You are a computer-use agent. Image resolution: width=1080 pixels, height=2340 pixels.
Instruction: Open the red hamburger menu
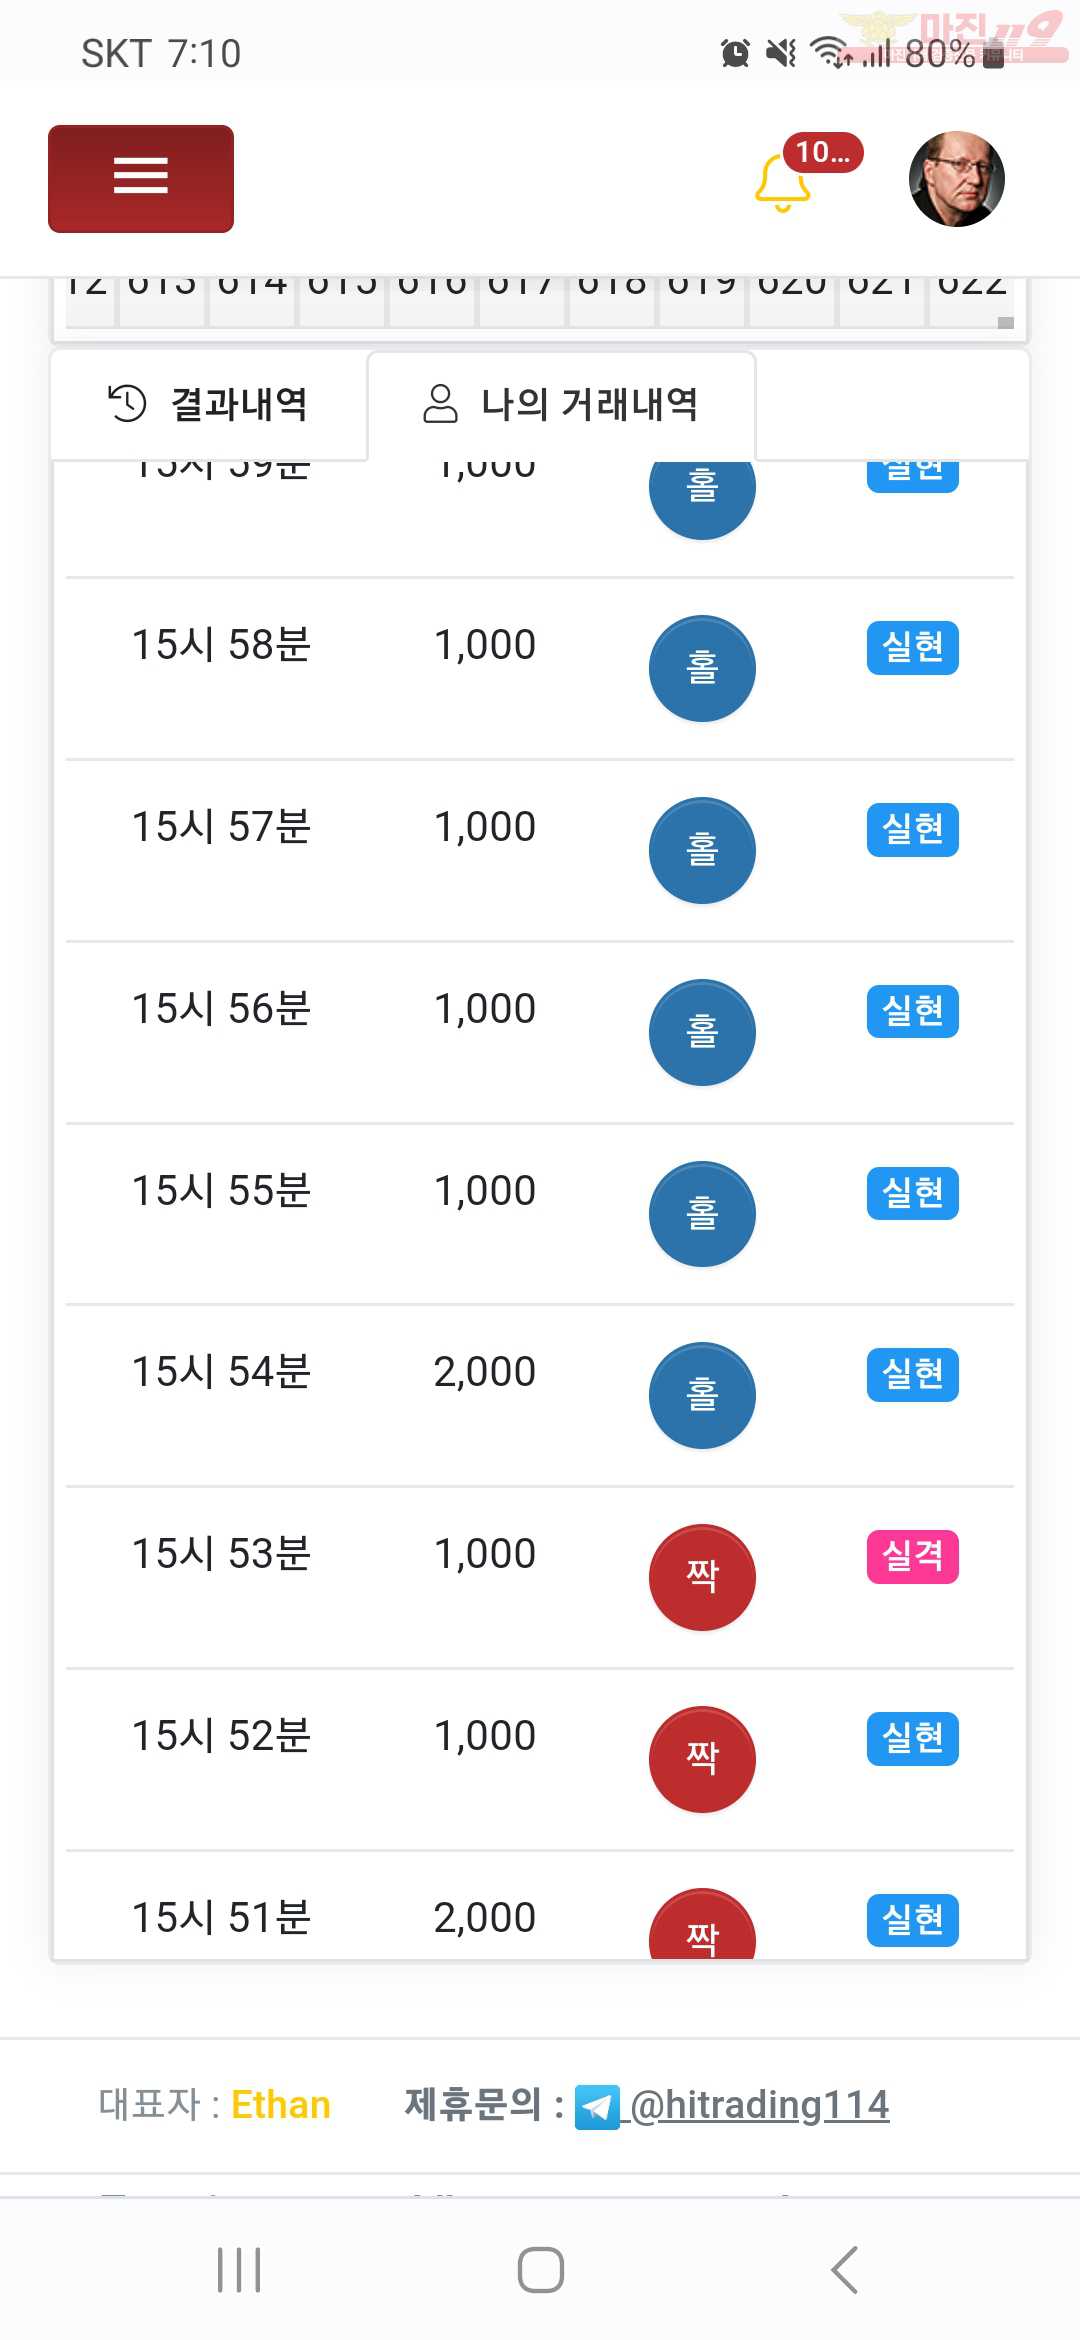point(141,179)
